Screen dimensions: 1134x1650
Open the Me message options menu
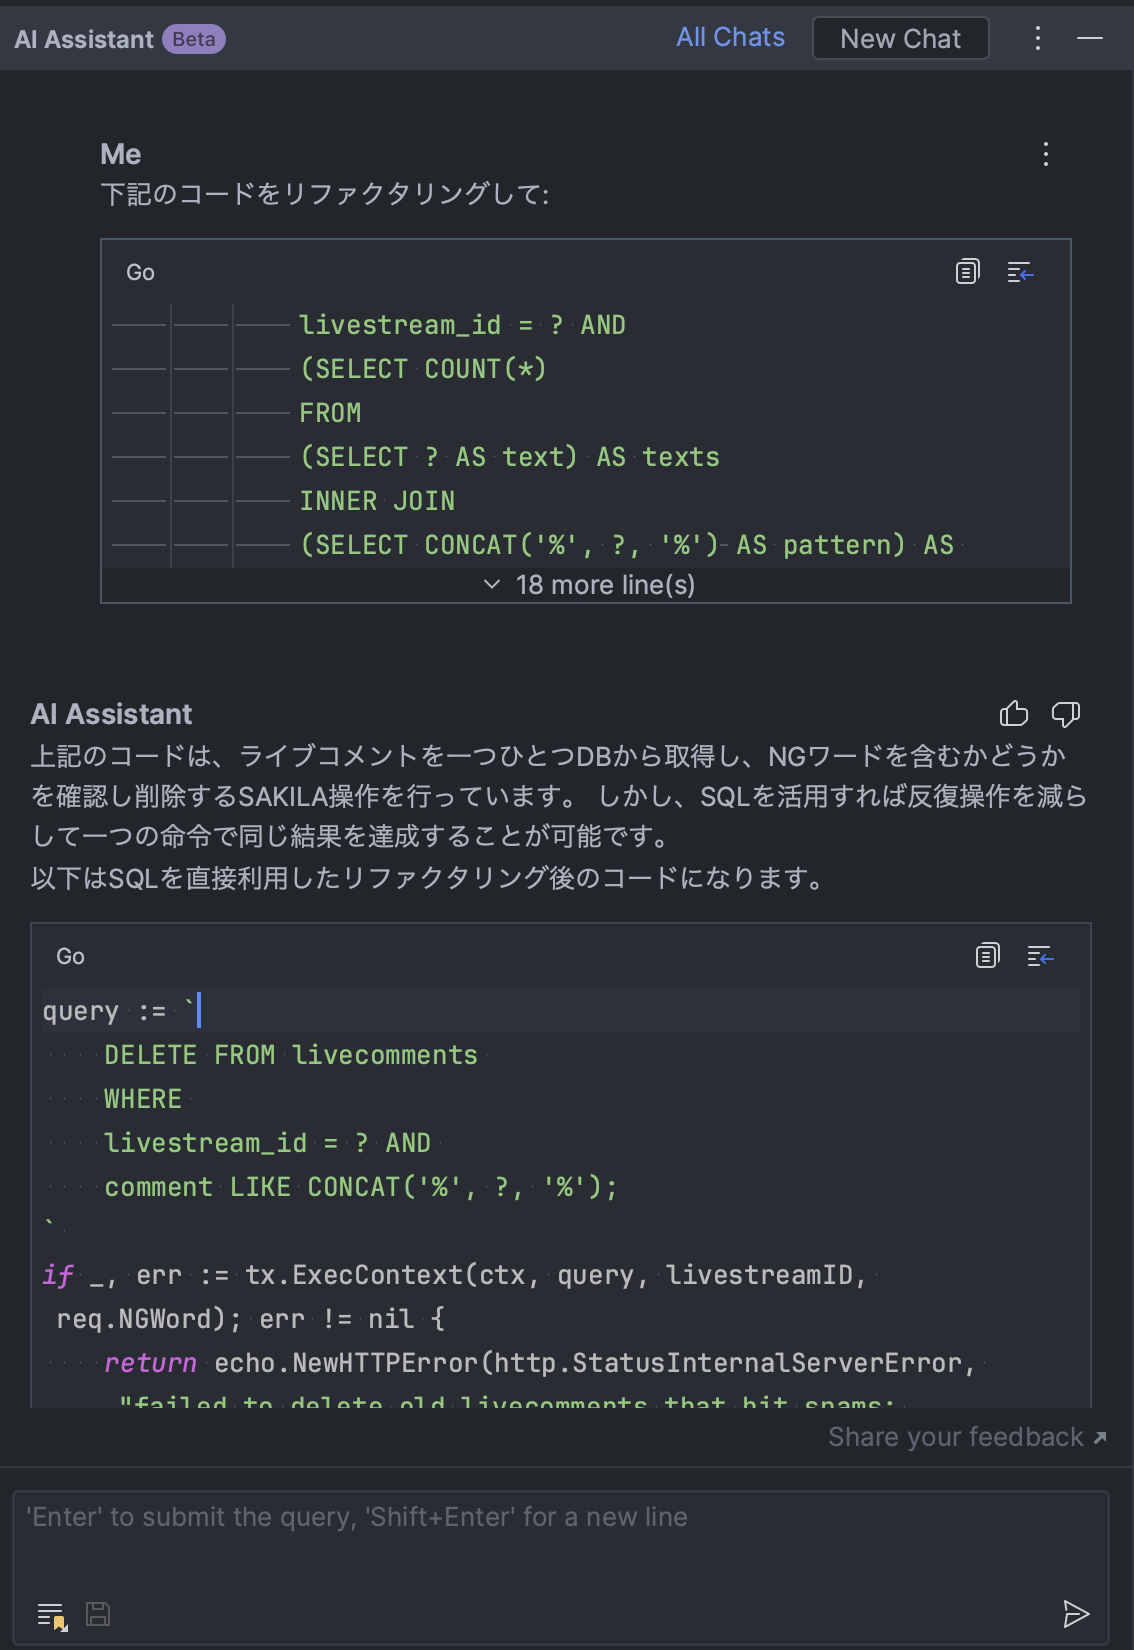(1046, 154)
